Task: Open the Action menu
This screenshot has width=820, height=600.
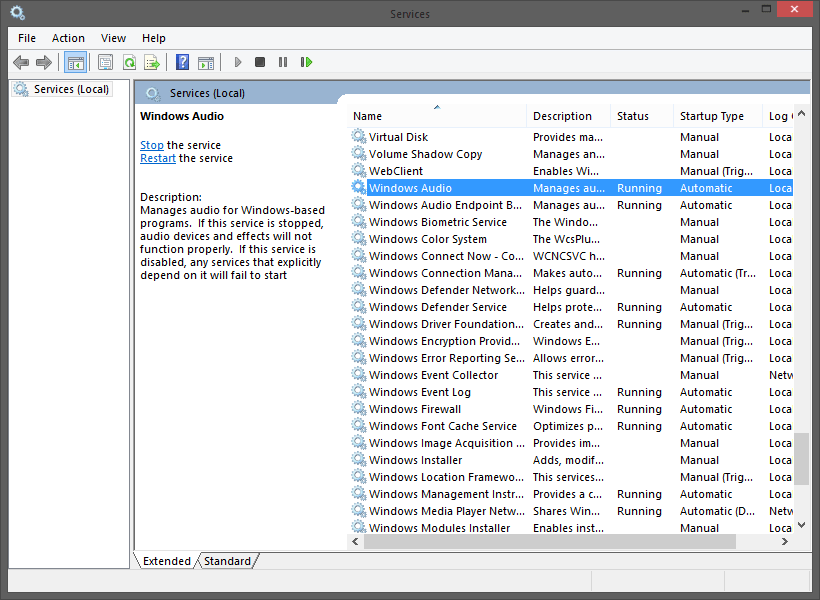Action: [x=68, y=38]
